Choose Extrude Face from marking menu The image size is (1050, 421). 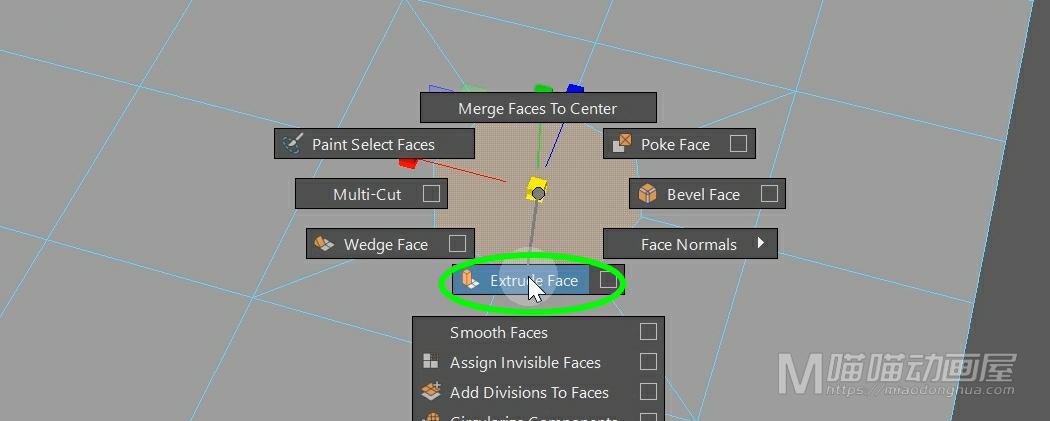click(x=538, y=280)
